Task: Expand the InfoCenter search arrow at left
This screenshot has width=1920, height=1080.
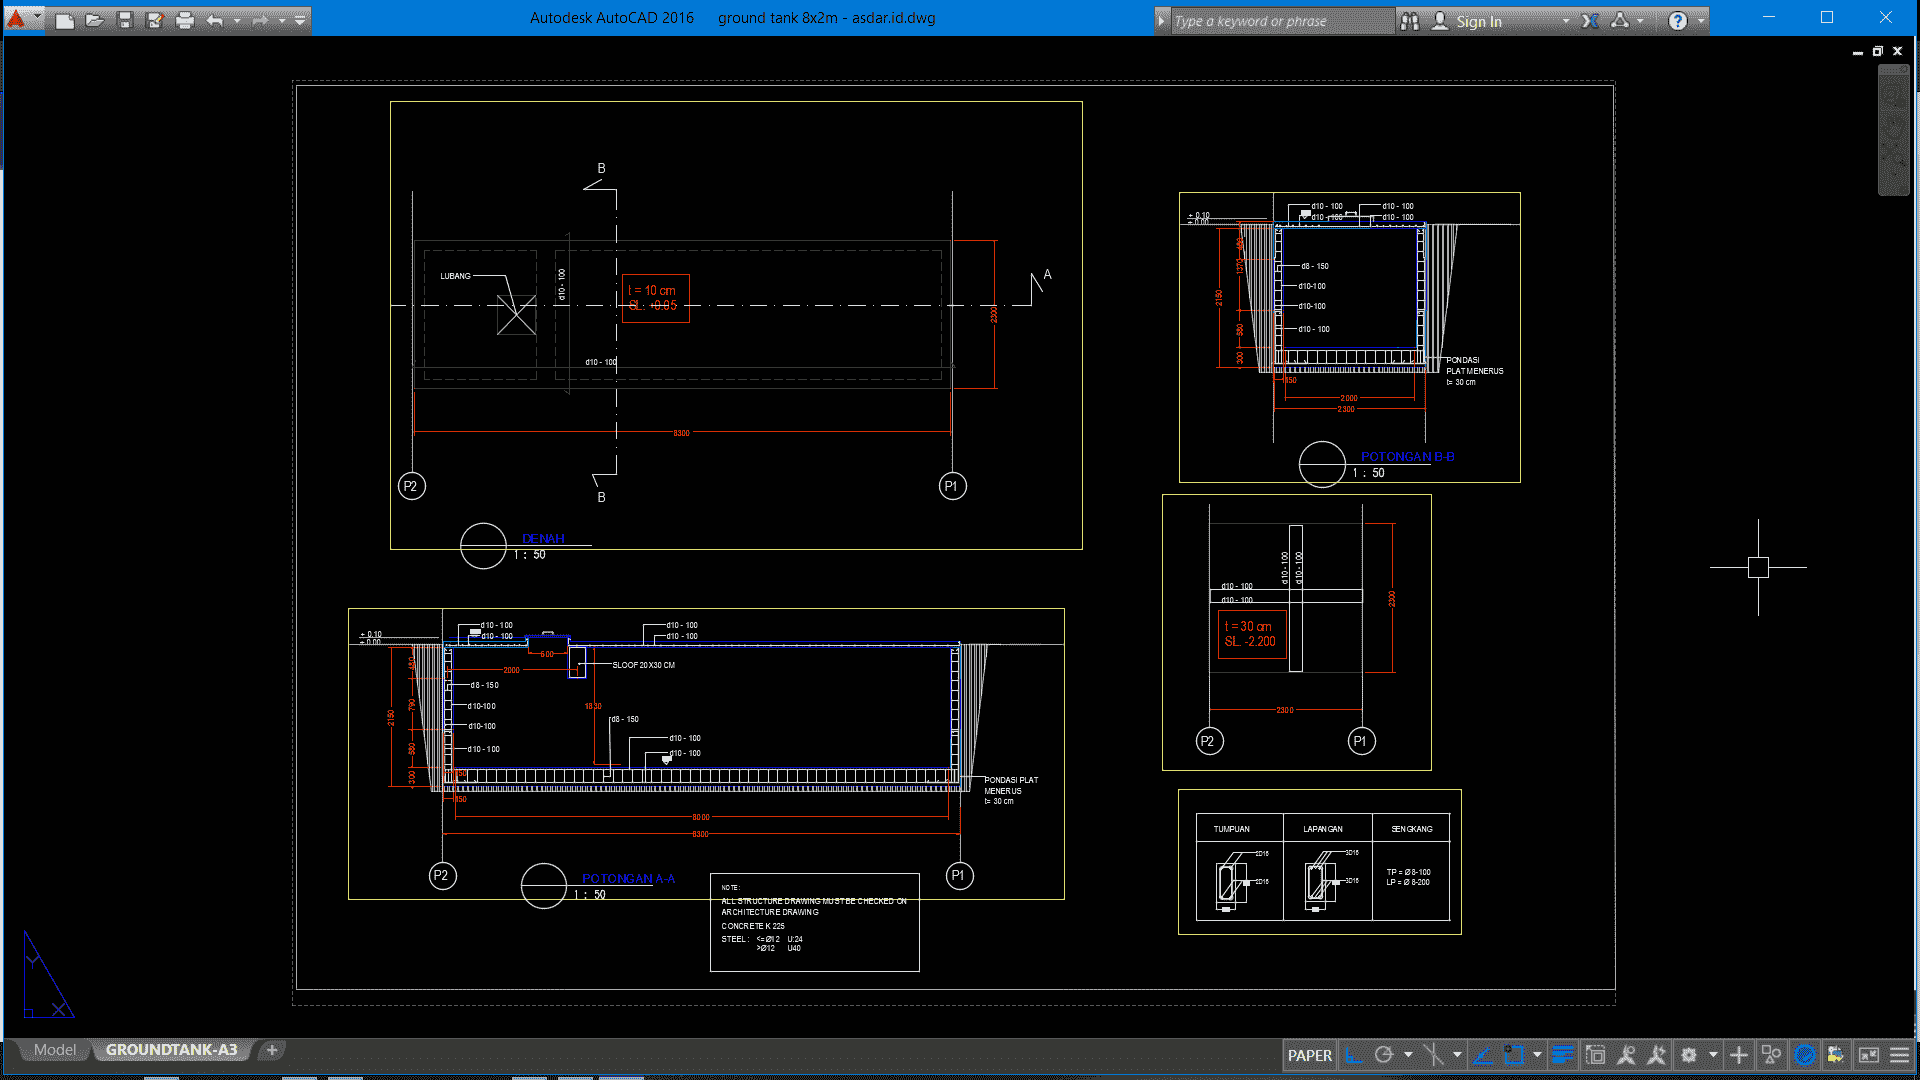Action: pyautogui.click(x=1161, y=21)
